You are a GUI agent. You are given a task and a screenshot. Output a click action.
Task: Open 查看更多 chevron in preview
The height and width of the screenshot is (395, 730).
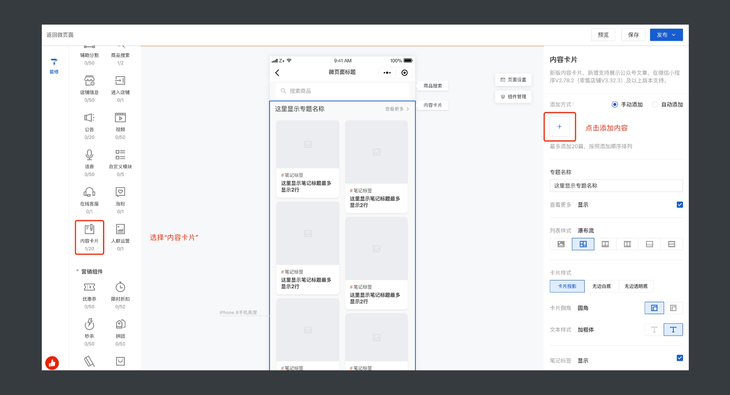[408, 109]
